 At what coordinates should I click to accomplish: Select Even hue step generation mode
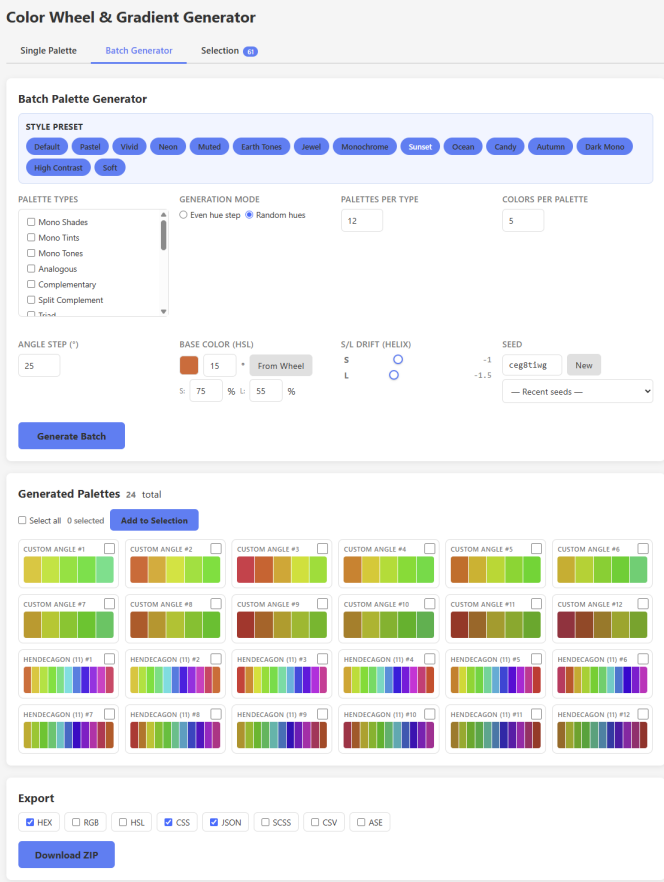[x=183, y=215]
